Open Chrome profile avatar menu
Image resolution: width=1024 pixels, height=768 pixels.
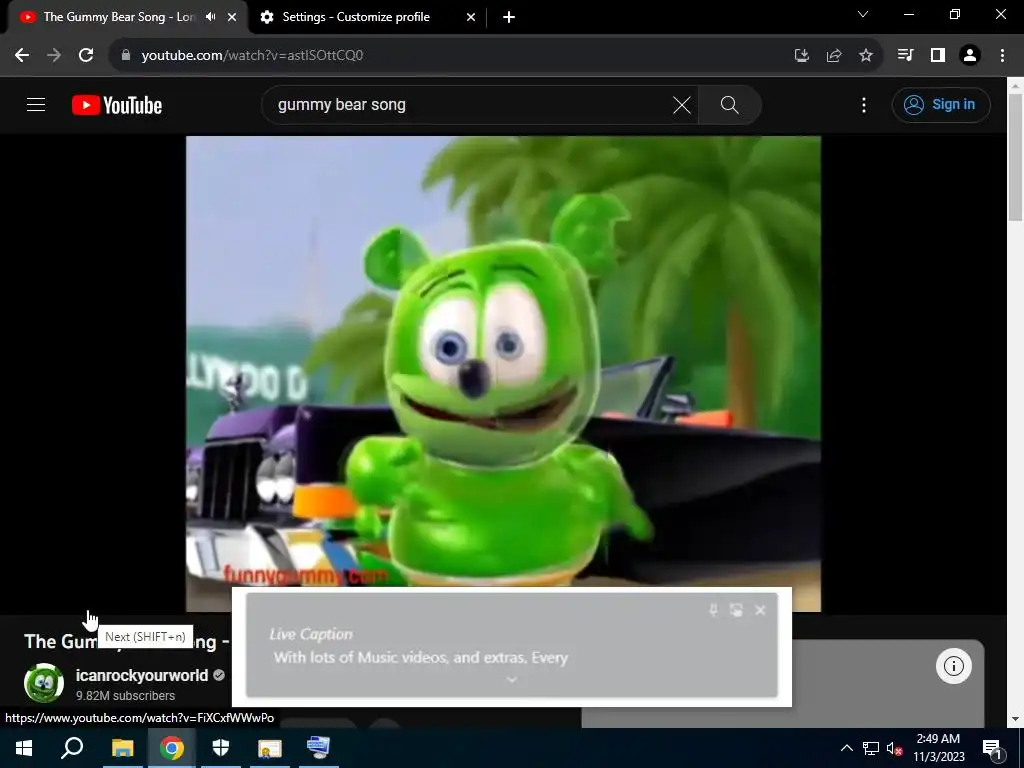970,56
